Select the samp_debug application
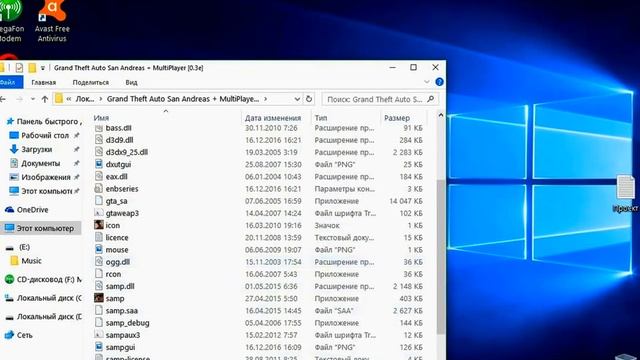Screen dimensions: 640x360 click(127, 323)
